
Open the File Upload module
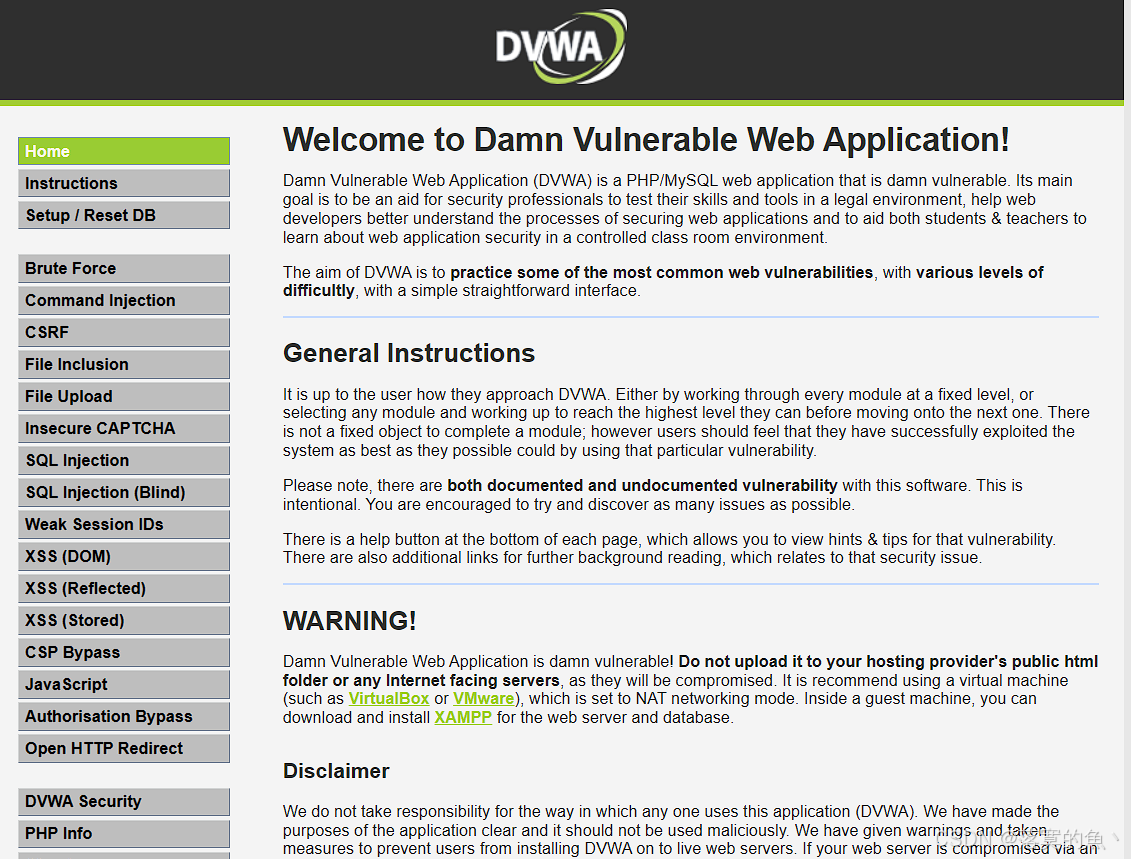coord(124,396)
